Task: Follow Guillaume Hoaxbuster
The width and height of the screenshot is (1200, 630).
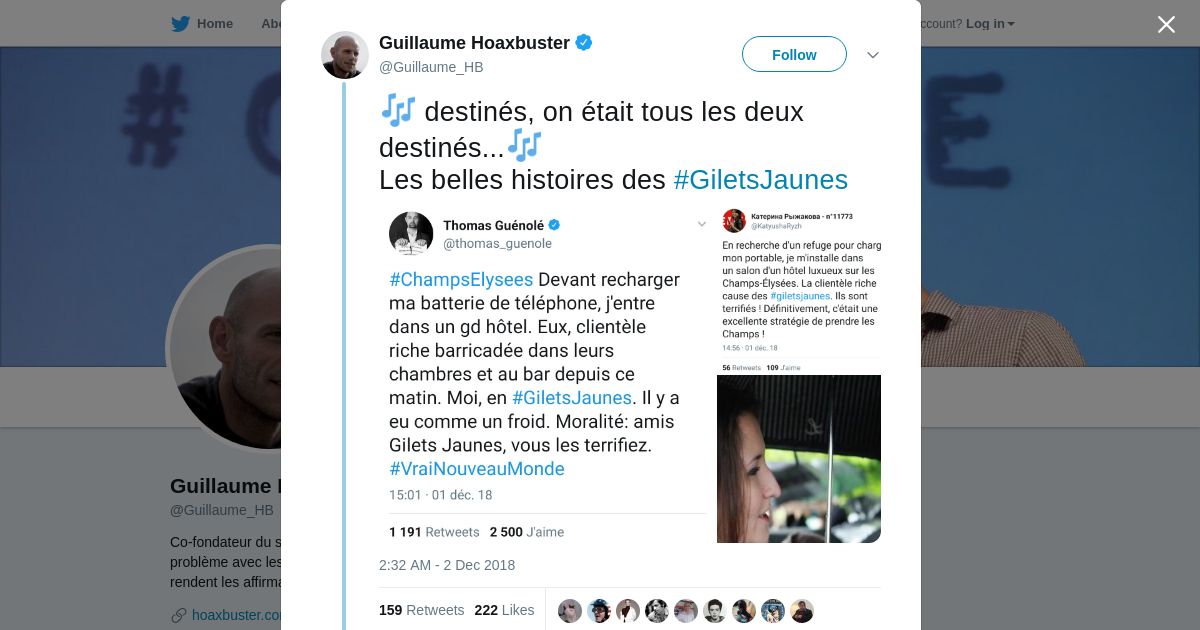Action: [x=794, y=55]
